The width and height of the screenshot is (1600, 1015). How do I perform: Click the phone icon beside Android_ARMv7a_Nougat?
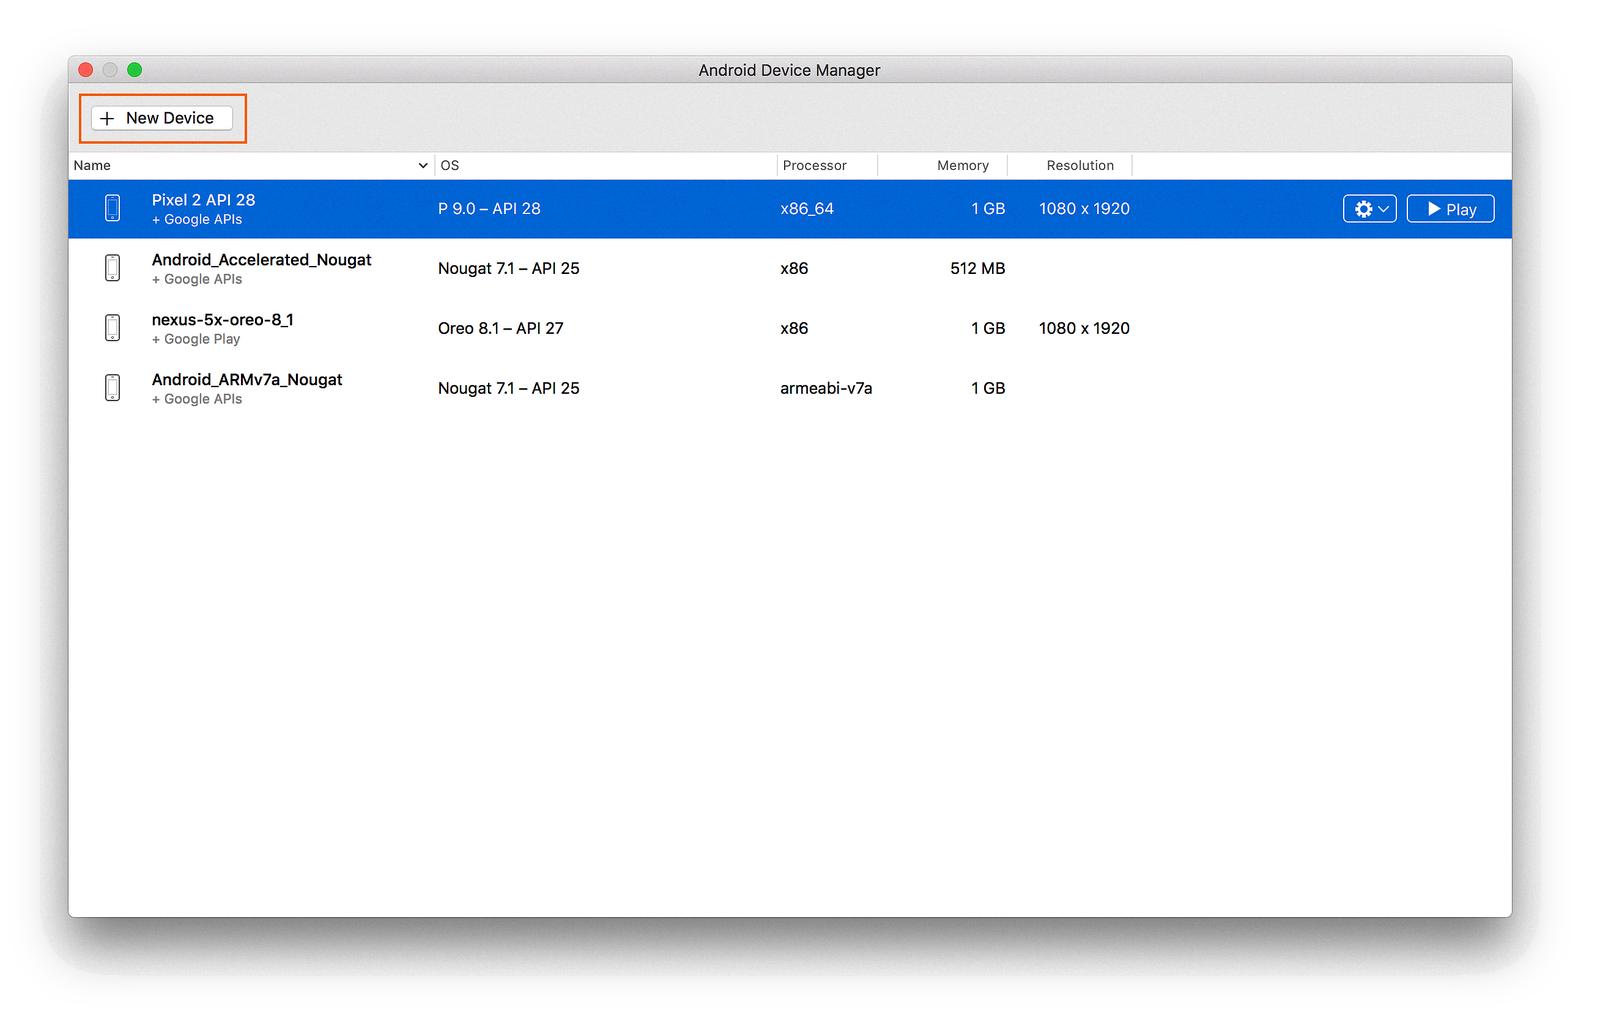pyautogui.click(x=112, y=388)
